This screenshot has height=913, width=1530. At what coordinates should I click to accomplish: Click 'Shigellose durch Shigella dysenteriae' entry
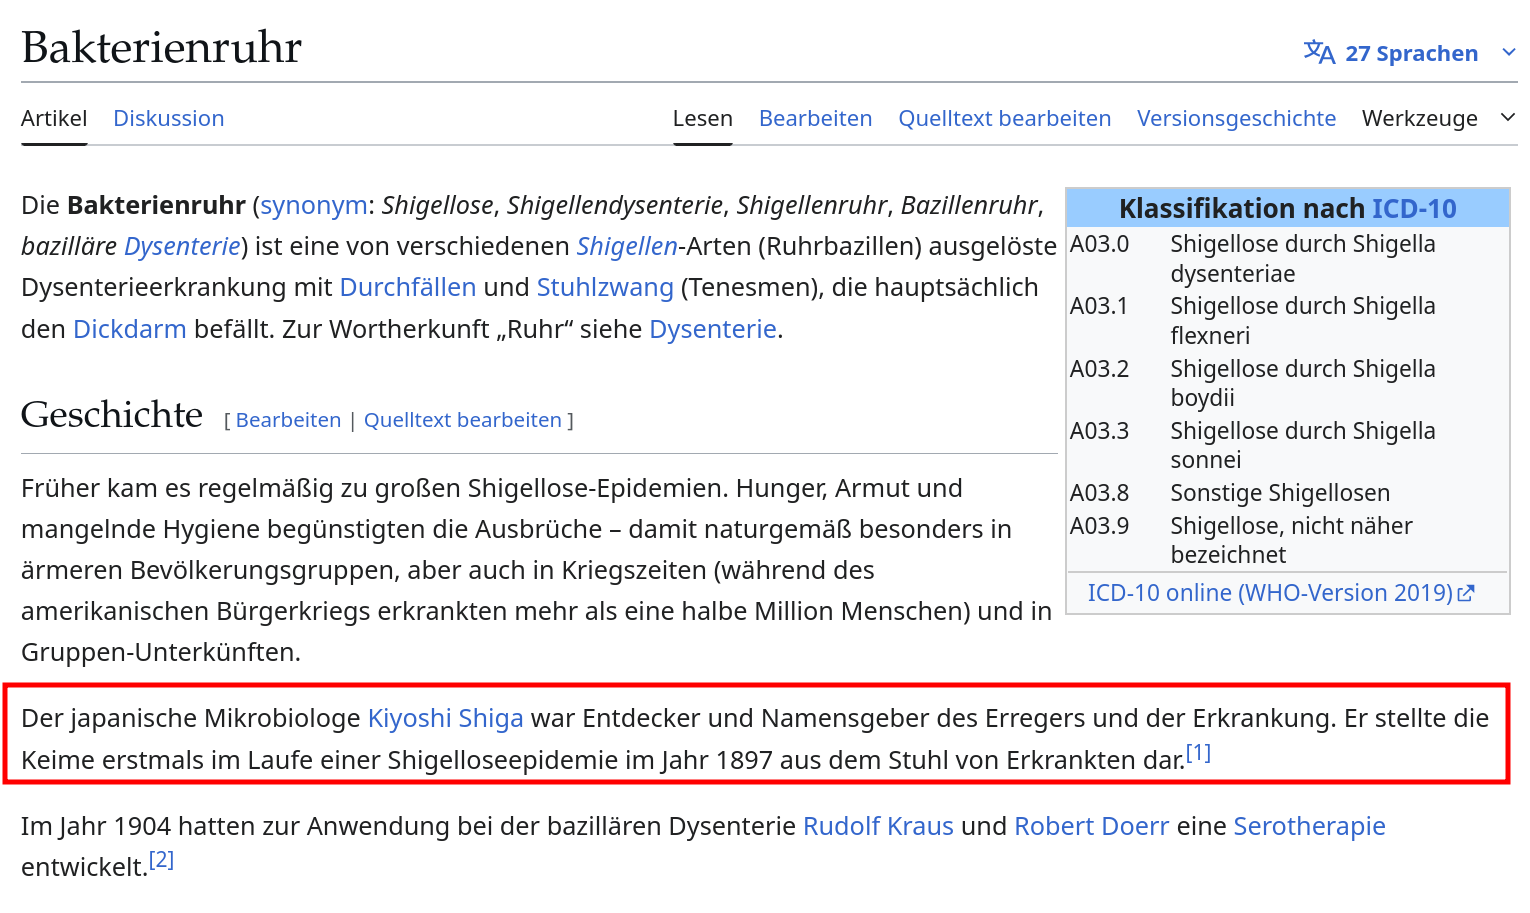coord(1303,259)
